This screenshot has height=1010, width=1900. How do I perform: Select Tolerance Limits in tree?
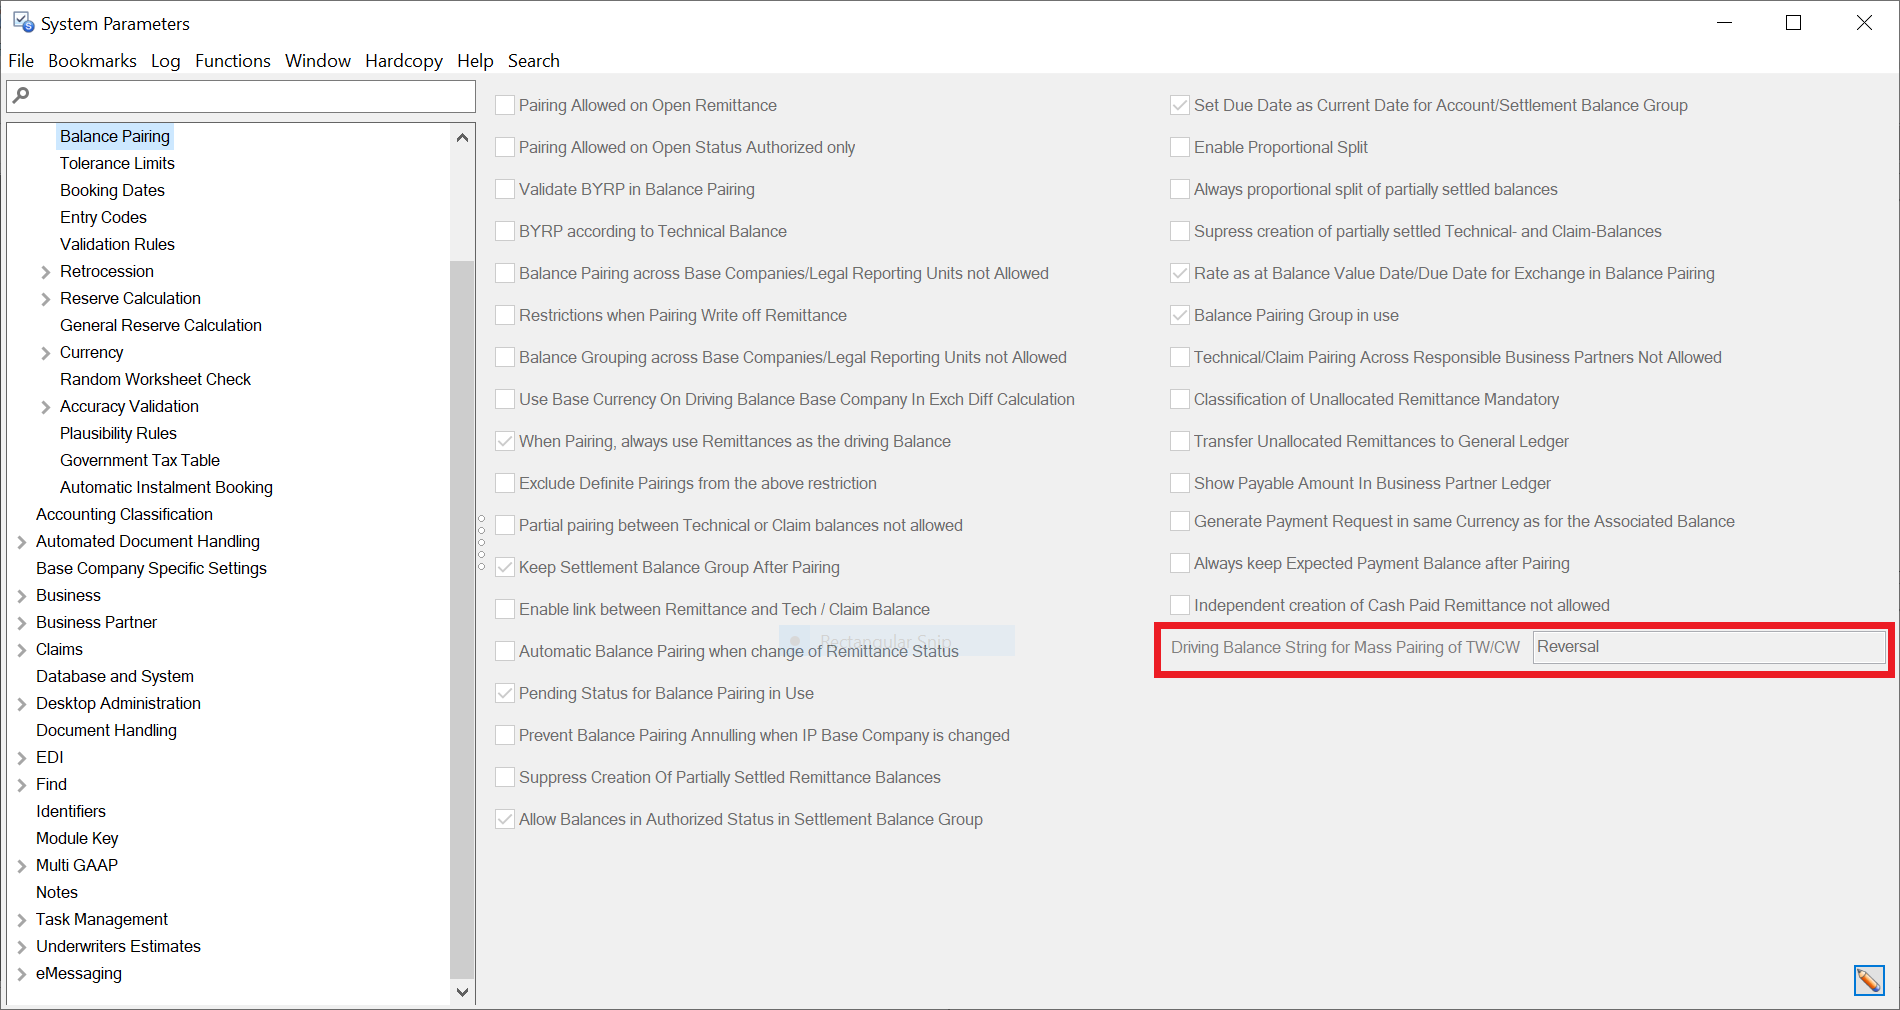[x=117, y=163]
